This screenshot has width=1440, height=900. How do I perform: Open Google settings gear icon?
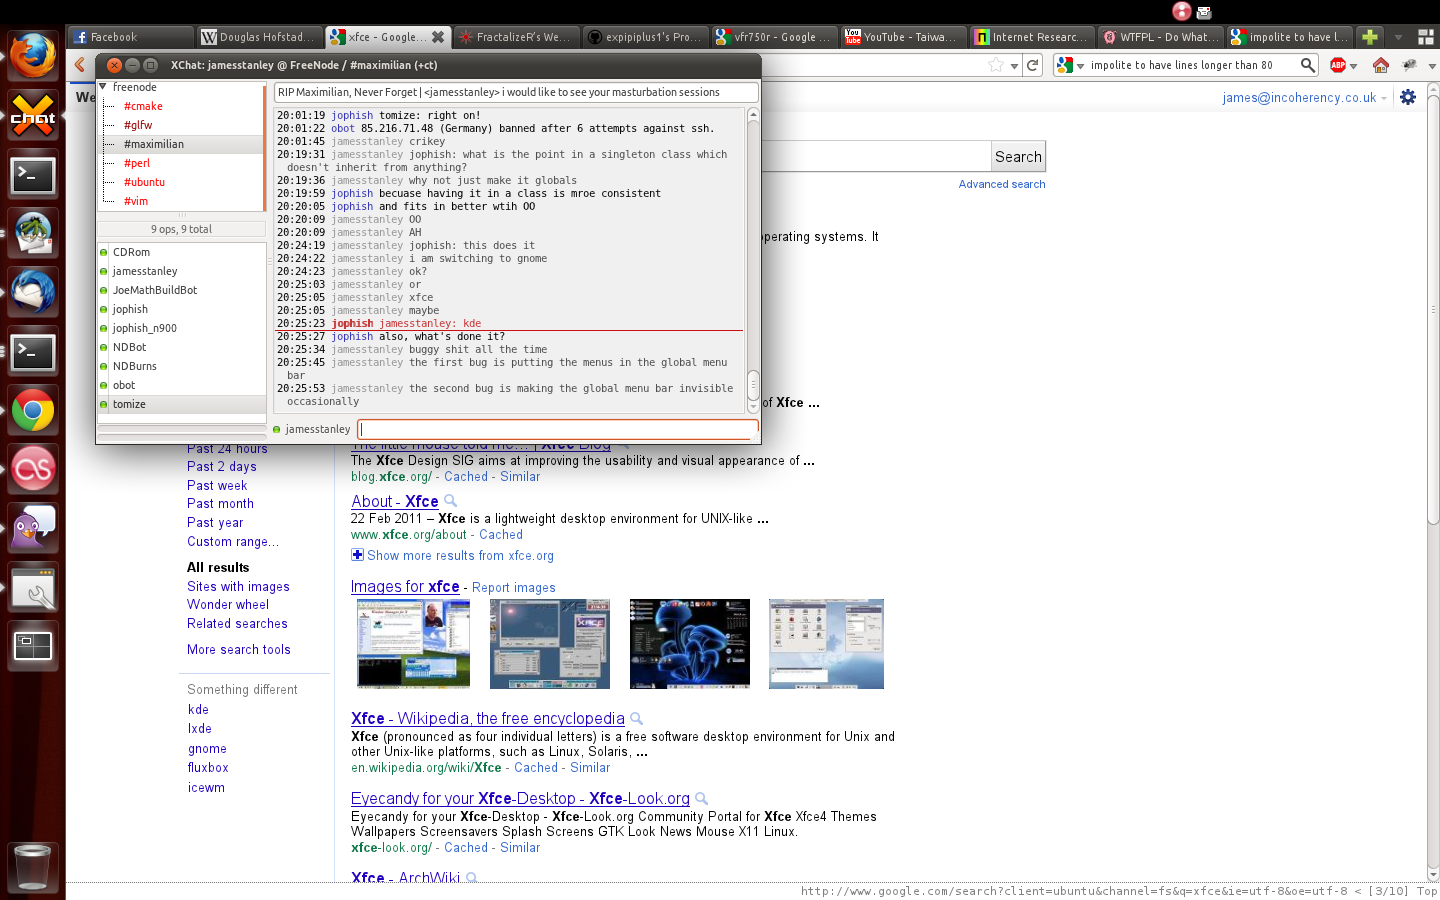pyautogui.click(x=1408, y=97)
